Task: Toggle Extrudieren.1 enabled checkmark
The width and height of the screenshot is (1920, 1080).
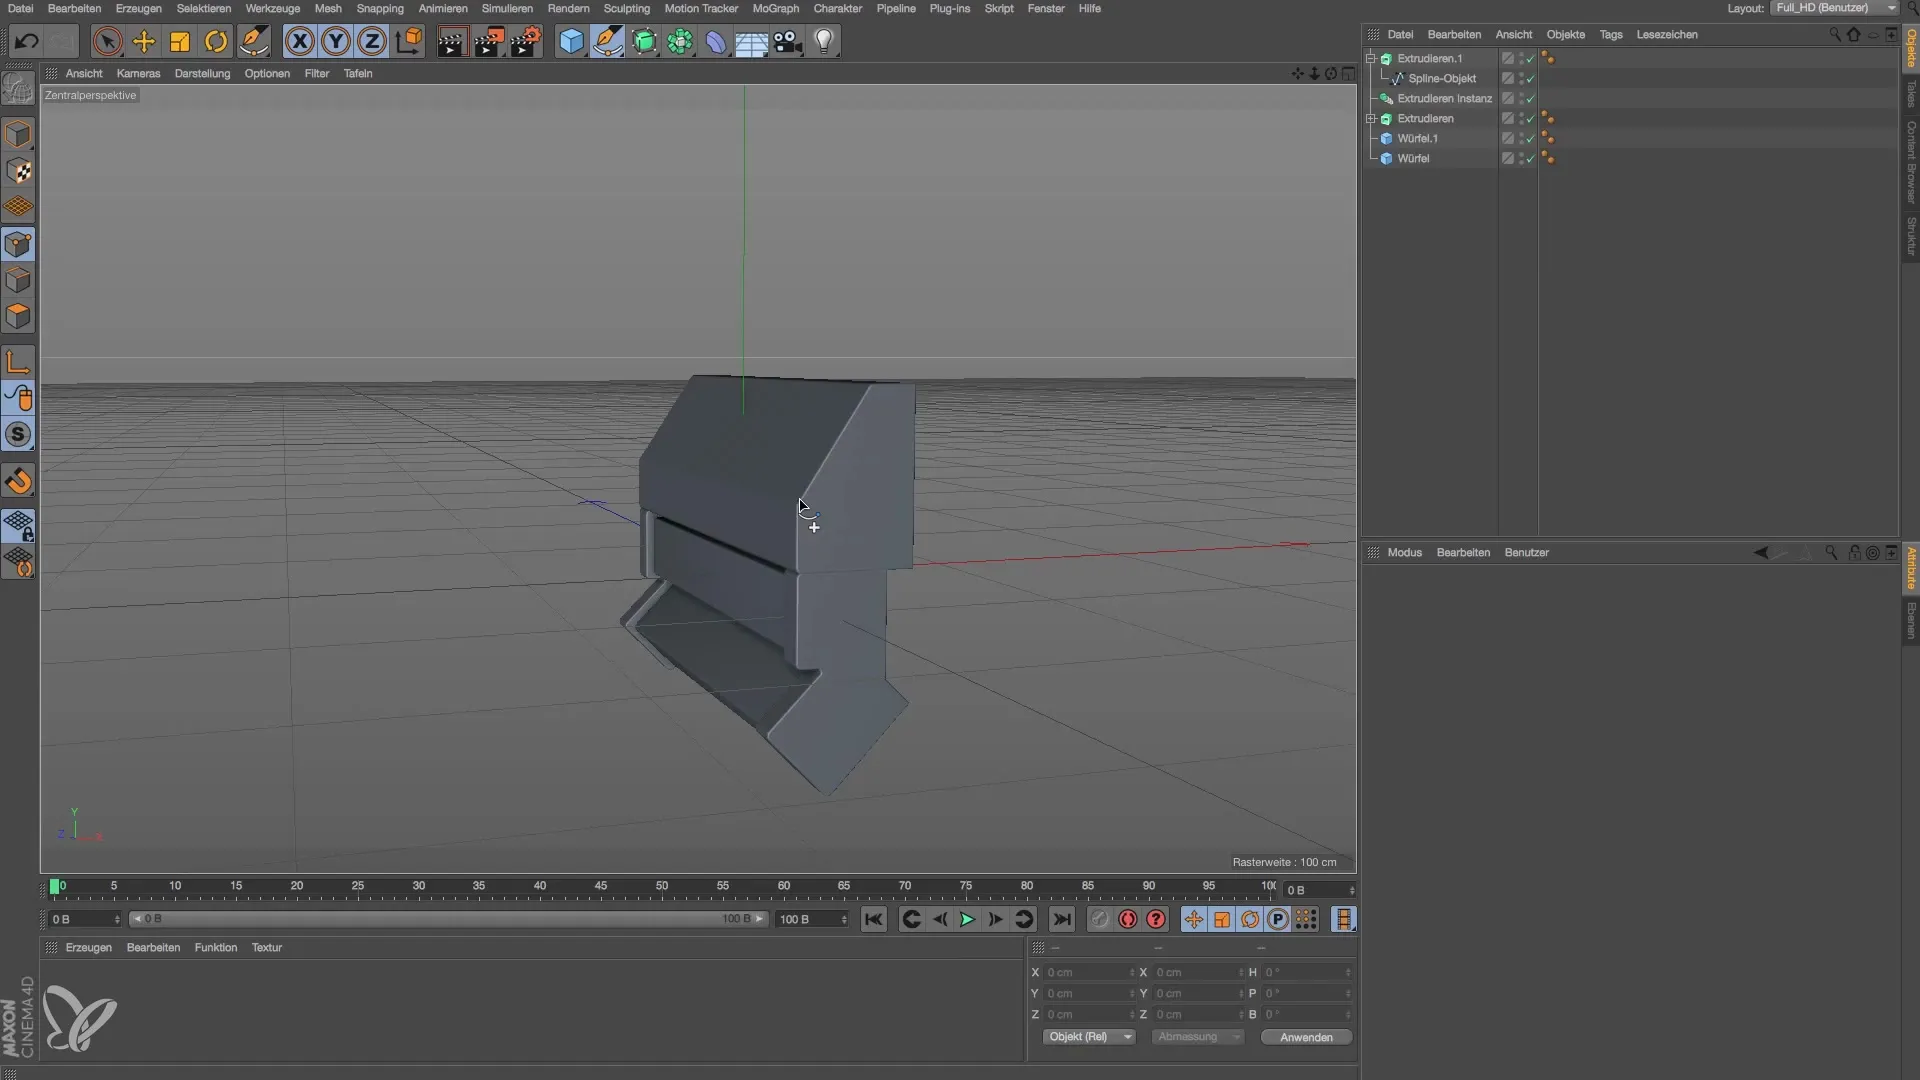Action: pyautogui.click(x=1530, y=58)
